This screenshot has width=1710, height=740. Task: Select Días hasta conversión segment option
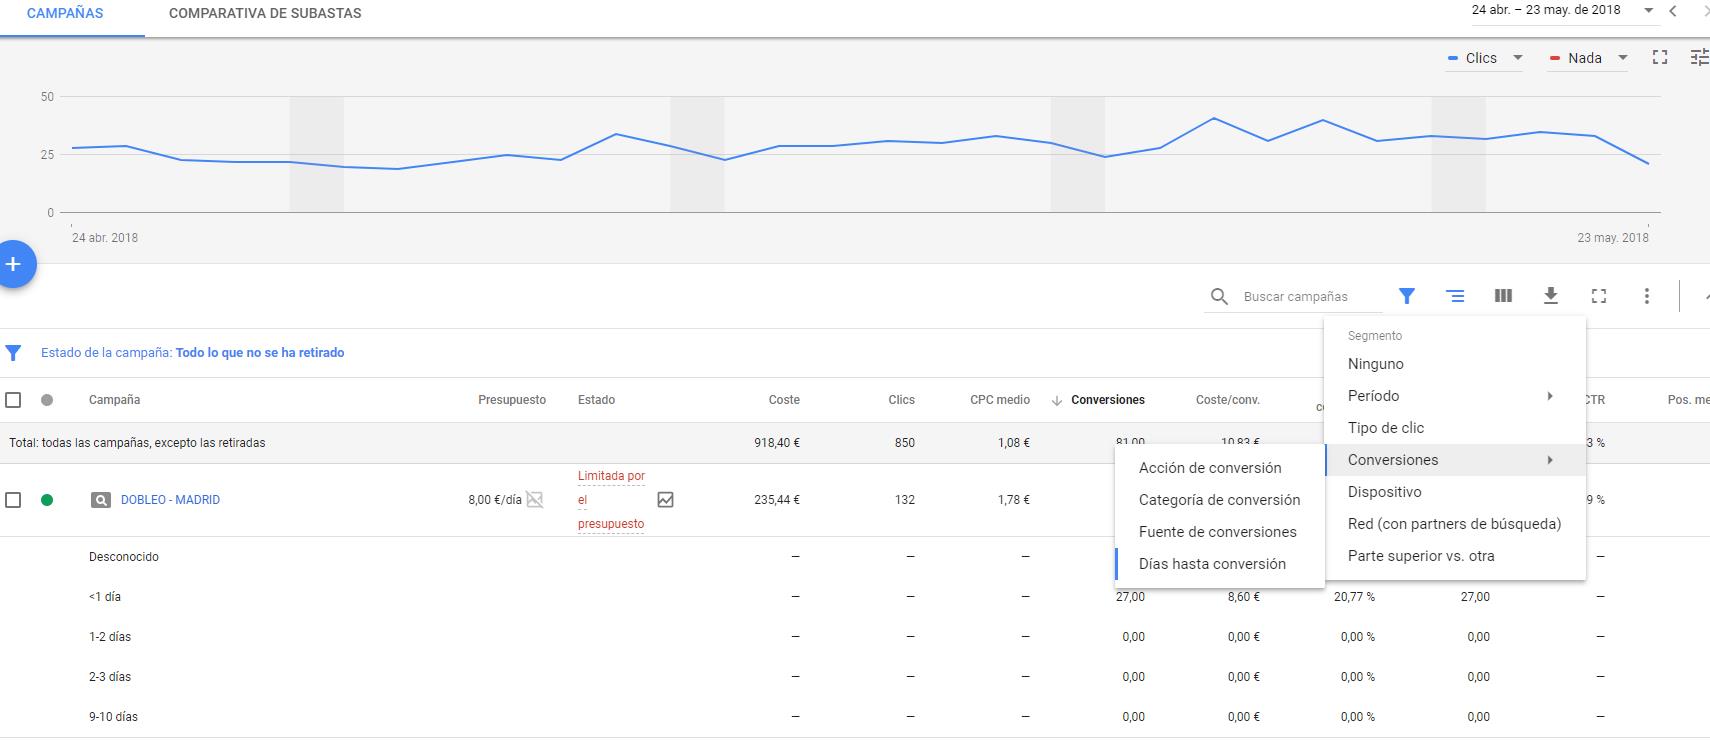click(1212, 564)
